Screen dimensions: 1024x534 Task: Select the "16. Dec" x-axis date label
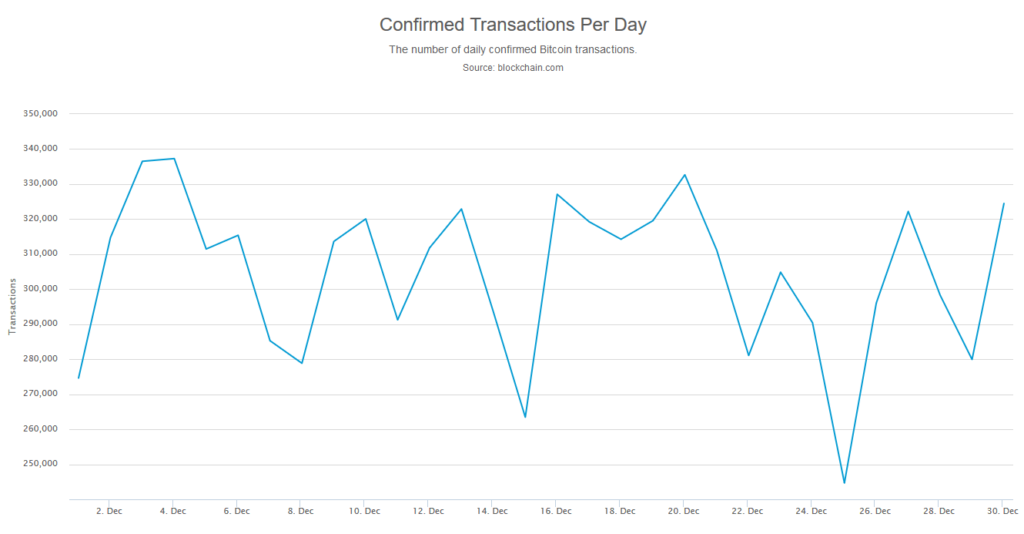(x=556, y=511)
